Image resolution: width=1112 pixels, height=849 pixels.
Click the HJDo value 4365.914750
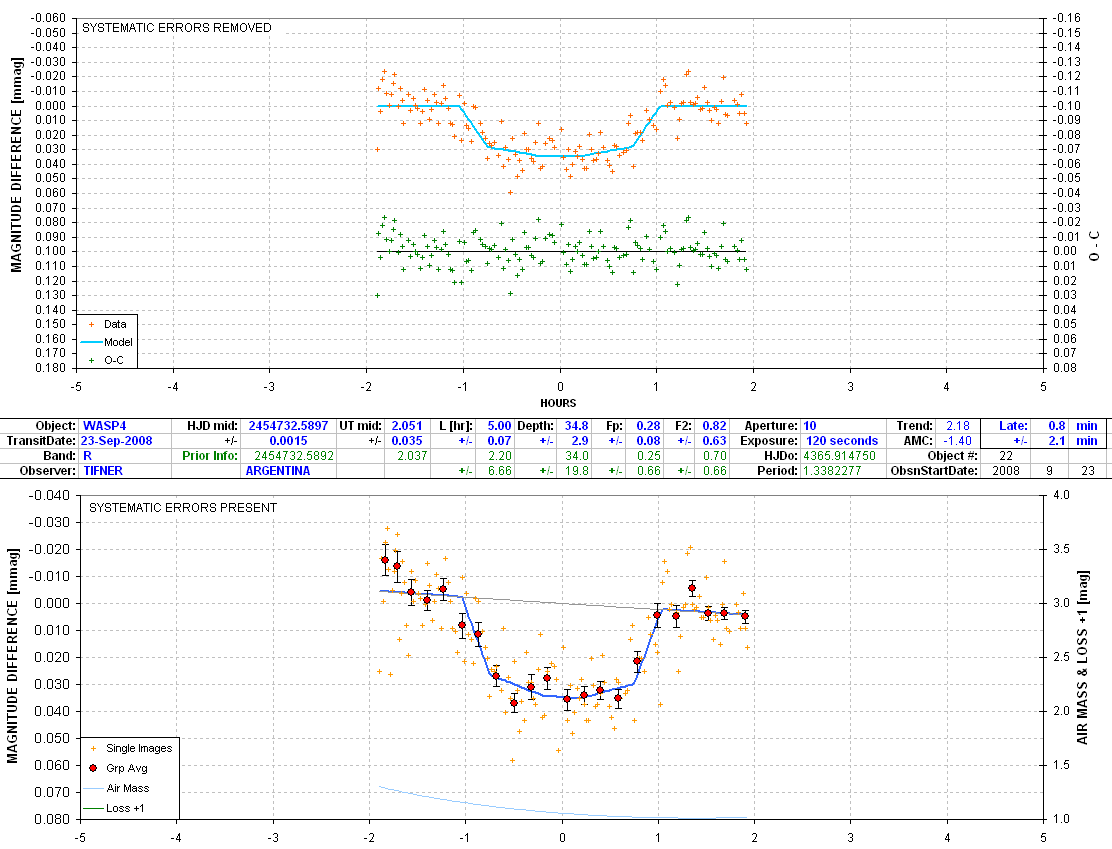[840, 456]
